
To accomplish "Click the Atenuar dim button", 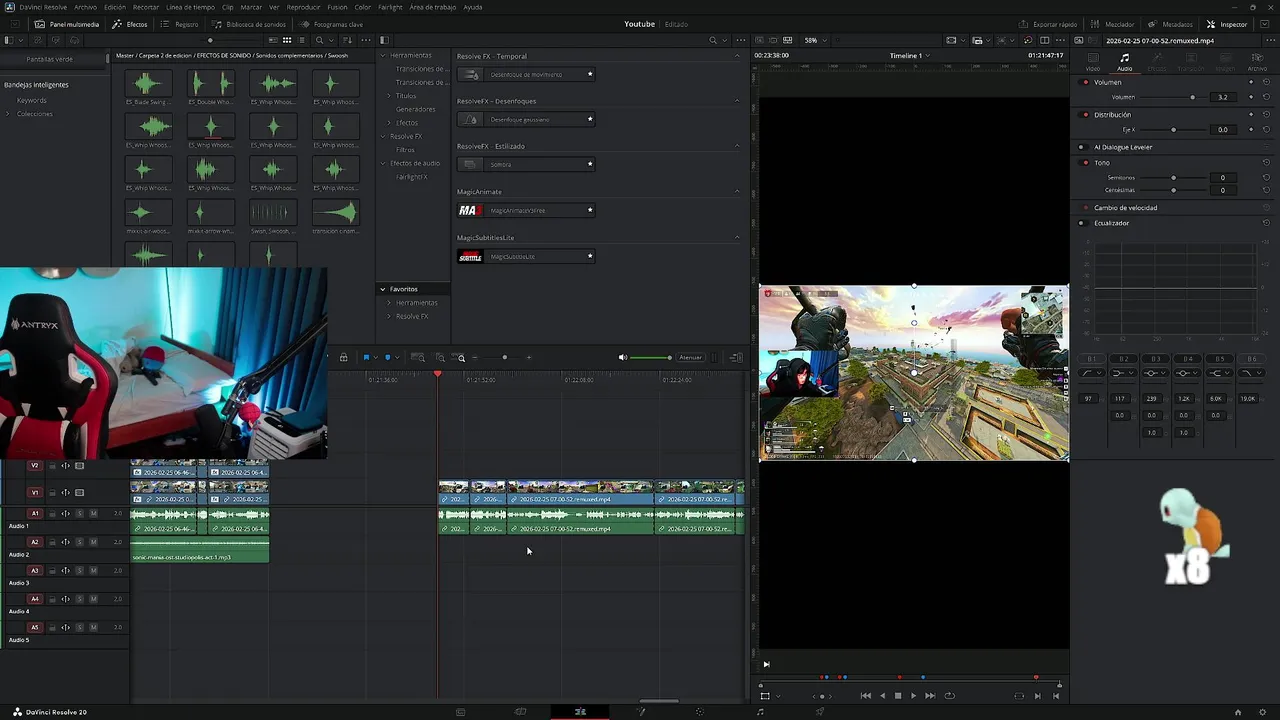I will coord(690,357).
